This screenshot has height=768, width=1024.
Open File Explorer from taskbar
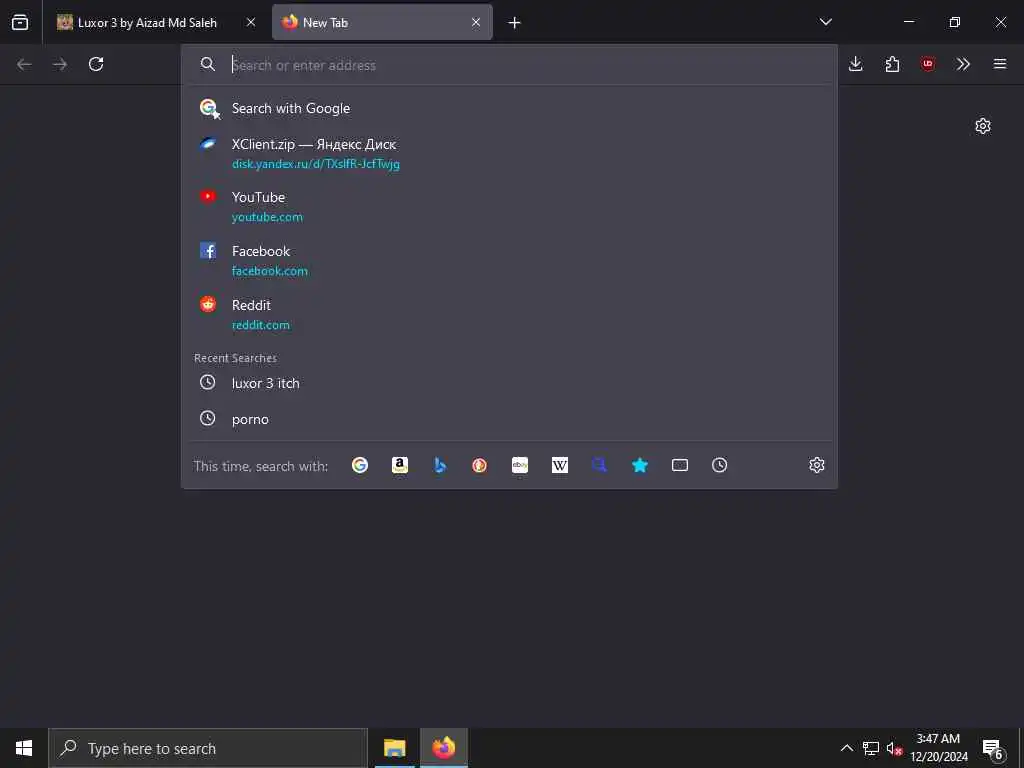(x=394, y=748)
